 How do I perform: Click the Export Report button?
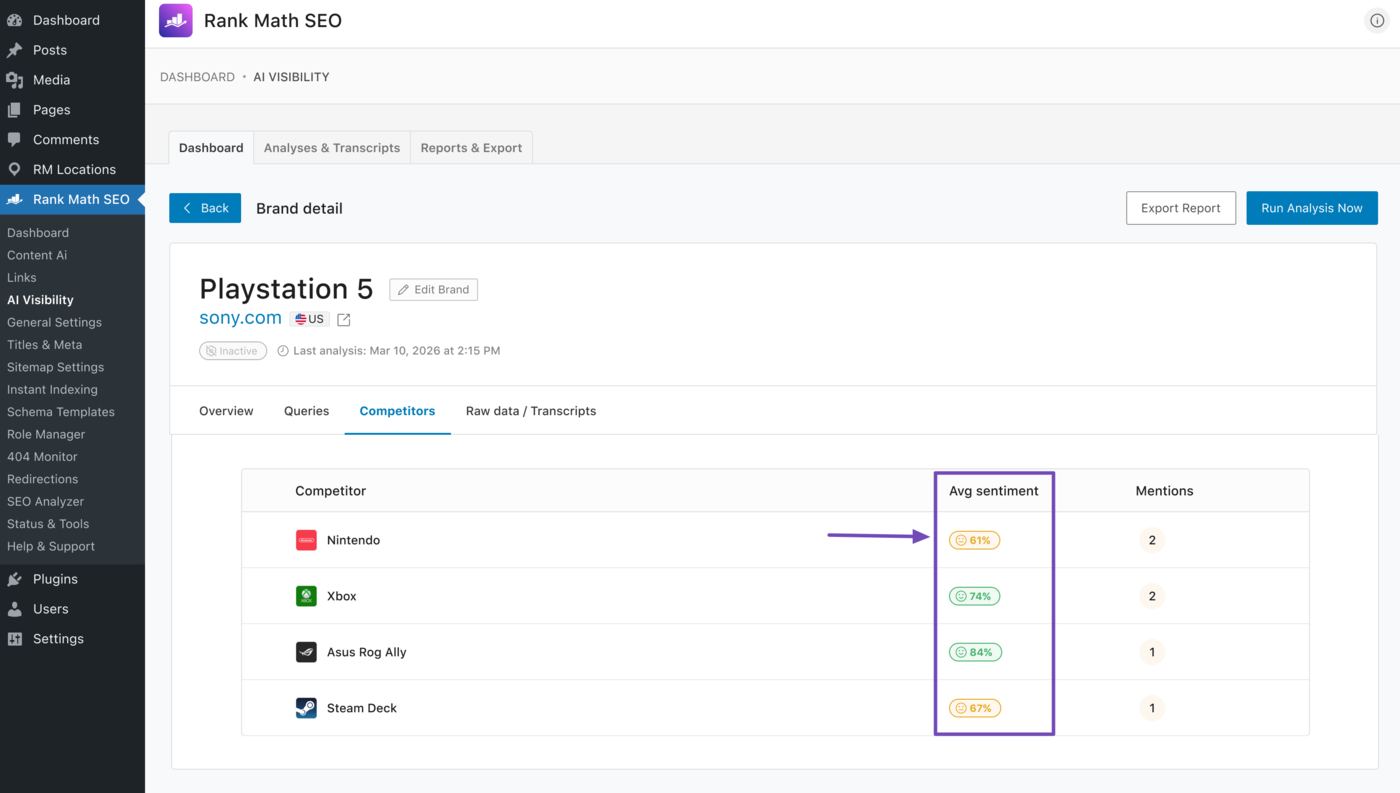[x=1181, y=208]
